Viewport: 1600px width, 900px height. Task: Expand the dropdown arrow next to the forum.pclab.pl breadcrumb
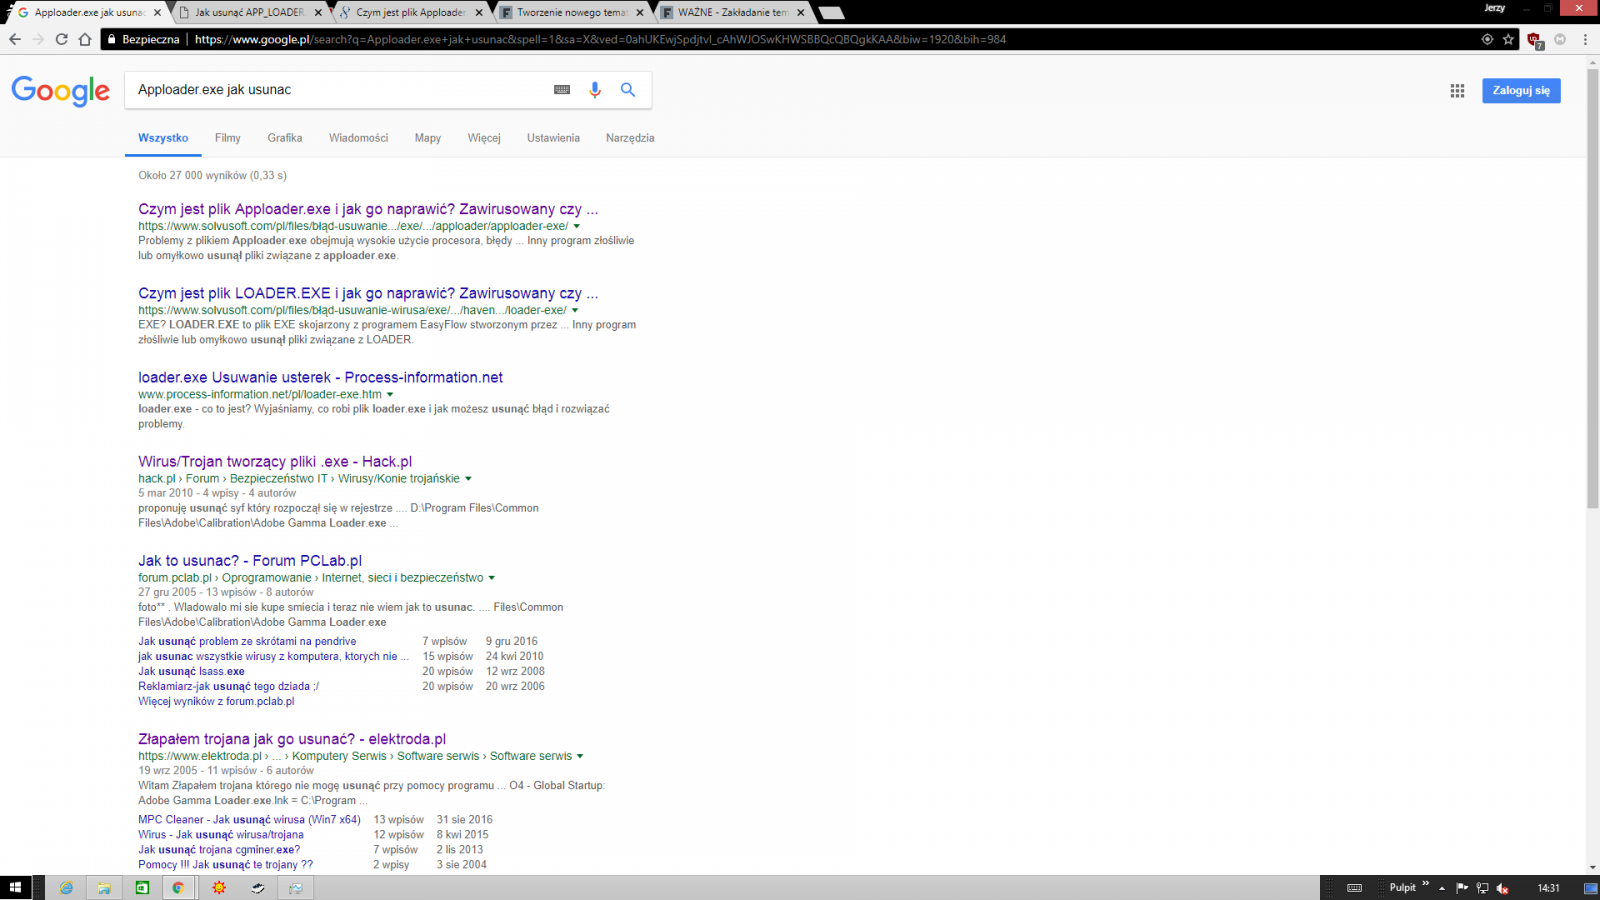pos(491,578)
